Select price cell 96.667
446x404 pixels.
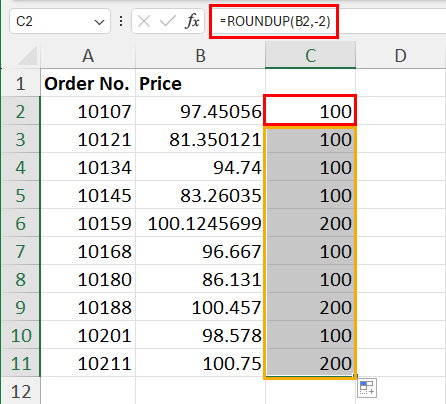coord(200,251)
